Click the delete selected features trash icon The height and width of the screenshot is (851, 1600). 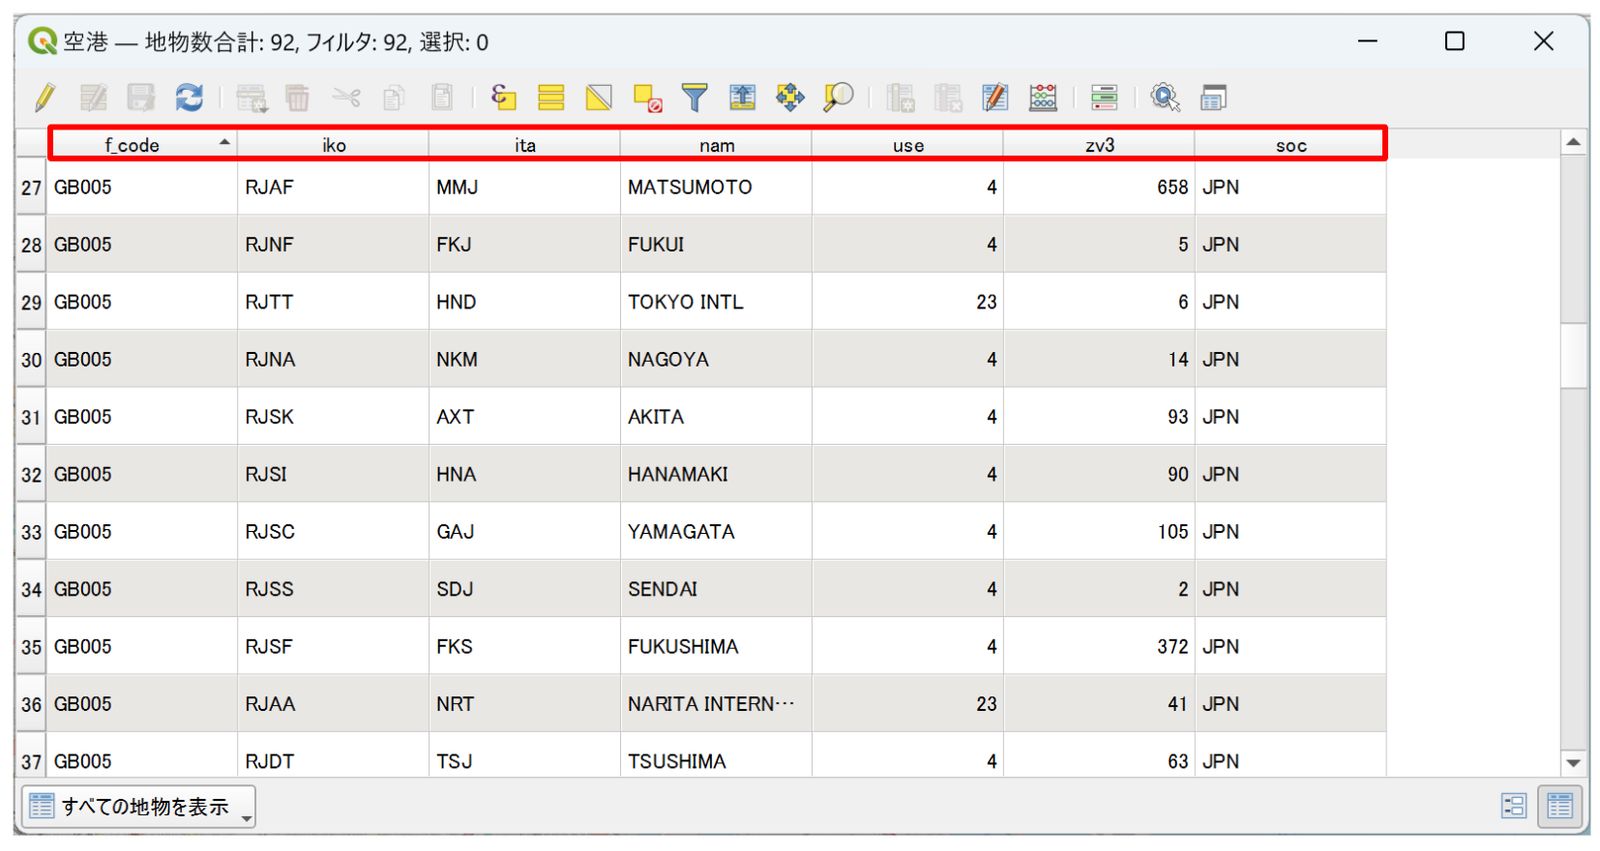298,97
